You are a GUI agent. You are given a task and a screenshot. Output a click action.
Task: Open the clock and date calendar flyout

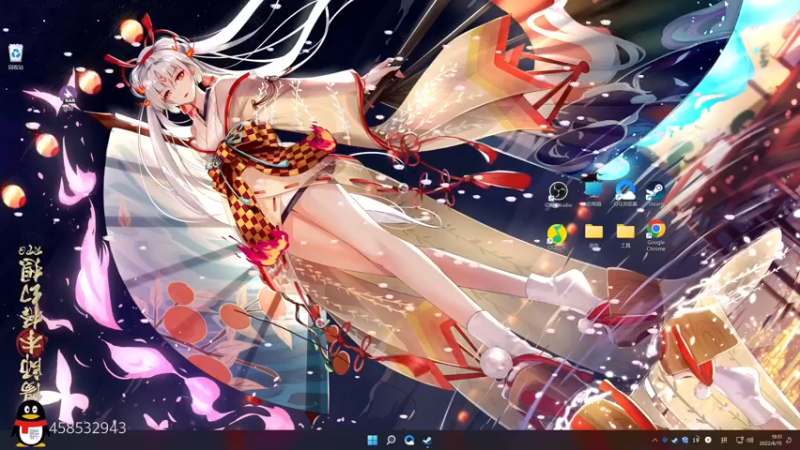770,440
